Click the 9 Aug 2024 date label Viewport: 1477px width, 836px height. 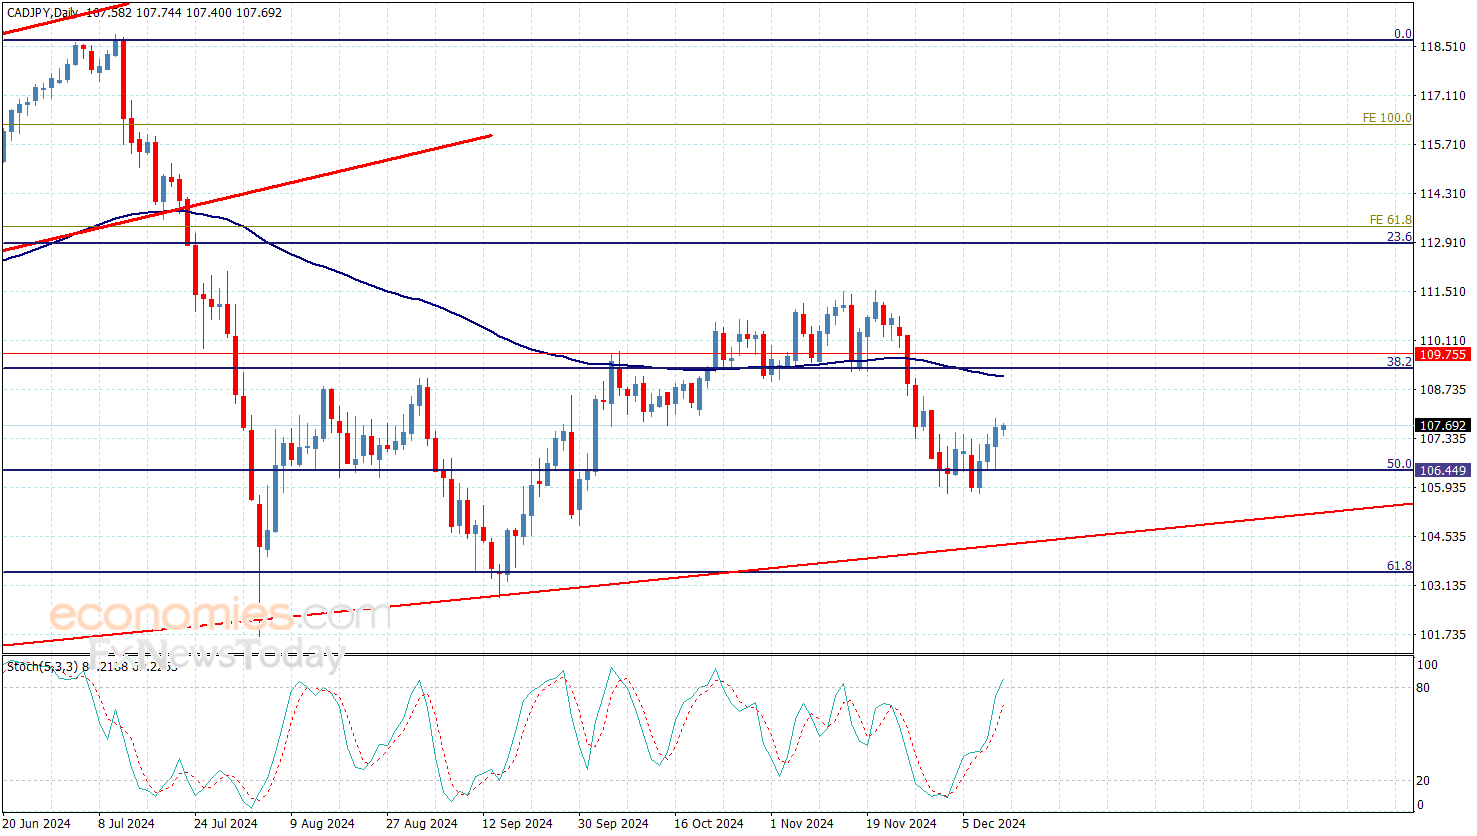tap(323, 824)
